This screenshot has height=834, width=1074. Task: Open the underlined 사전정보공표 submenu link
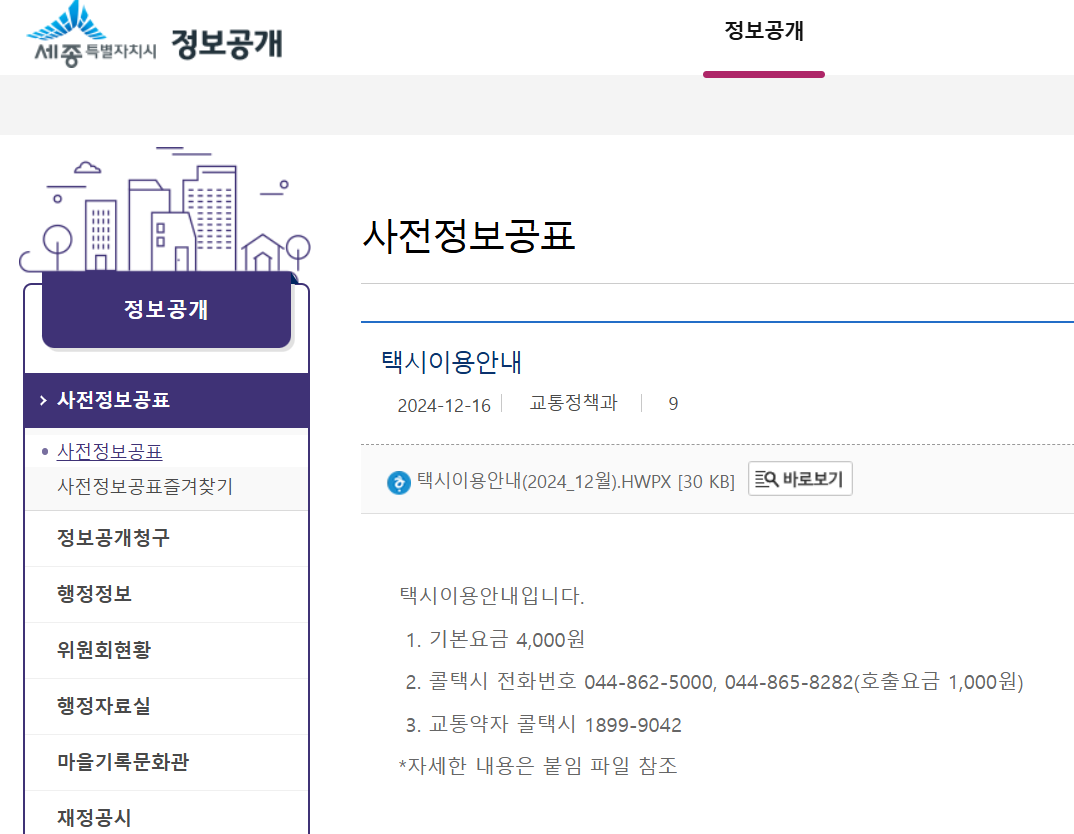110,451
